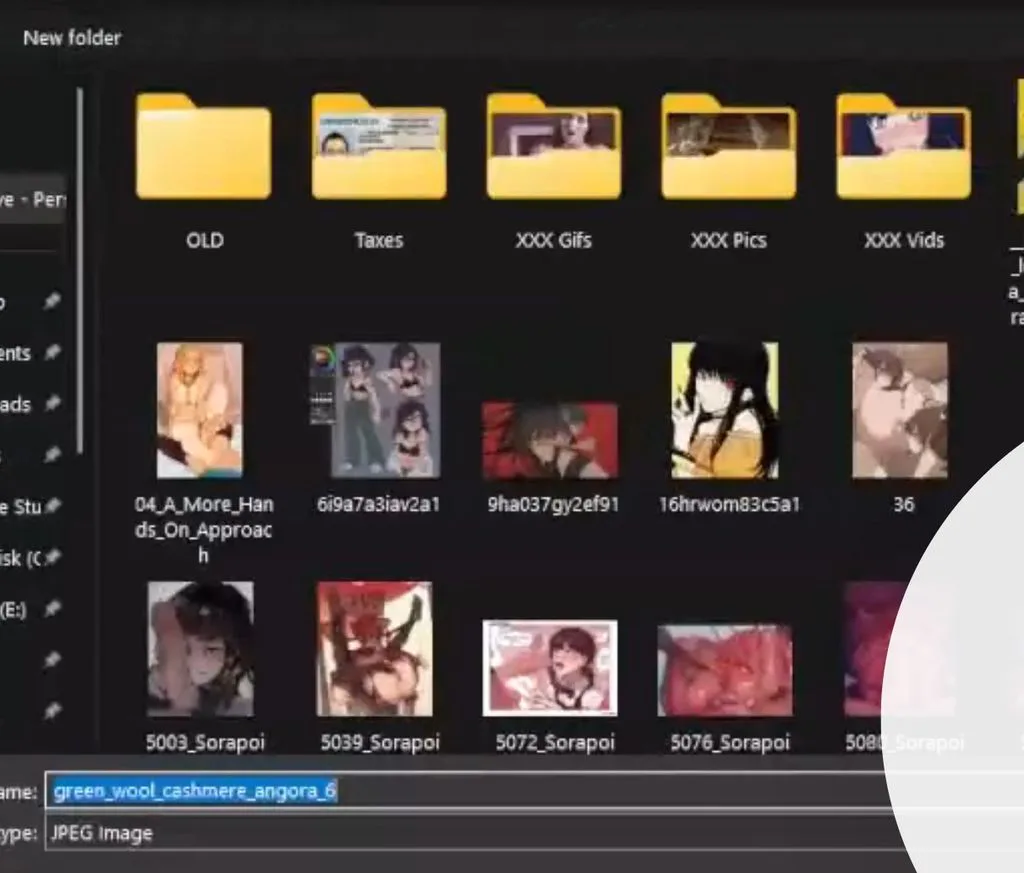Select the image file named 36
The width and height of the screenshot is (1024, 873).
[x=902, y=428]
